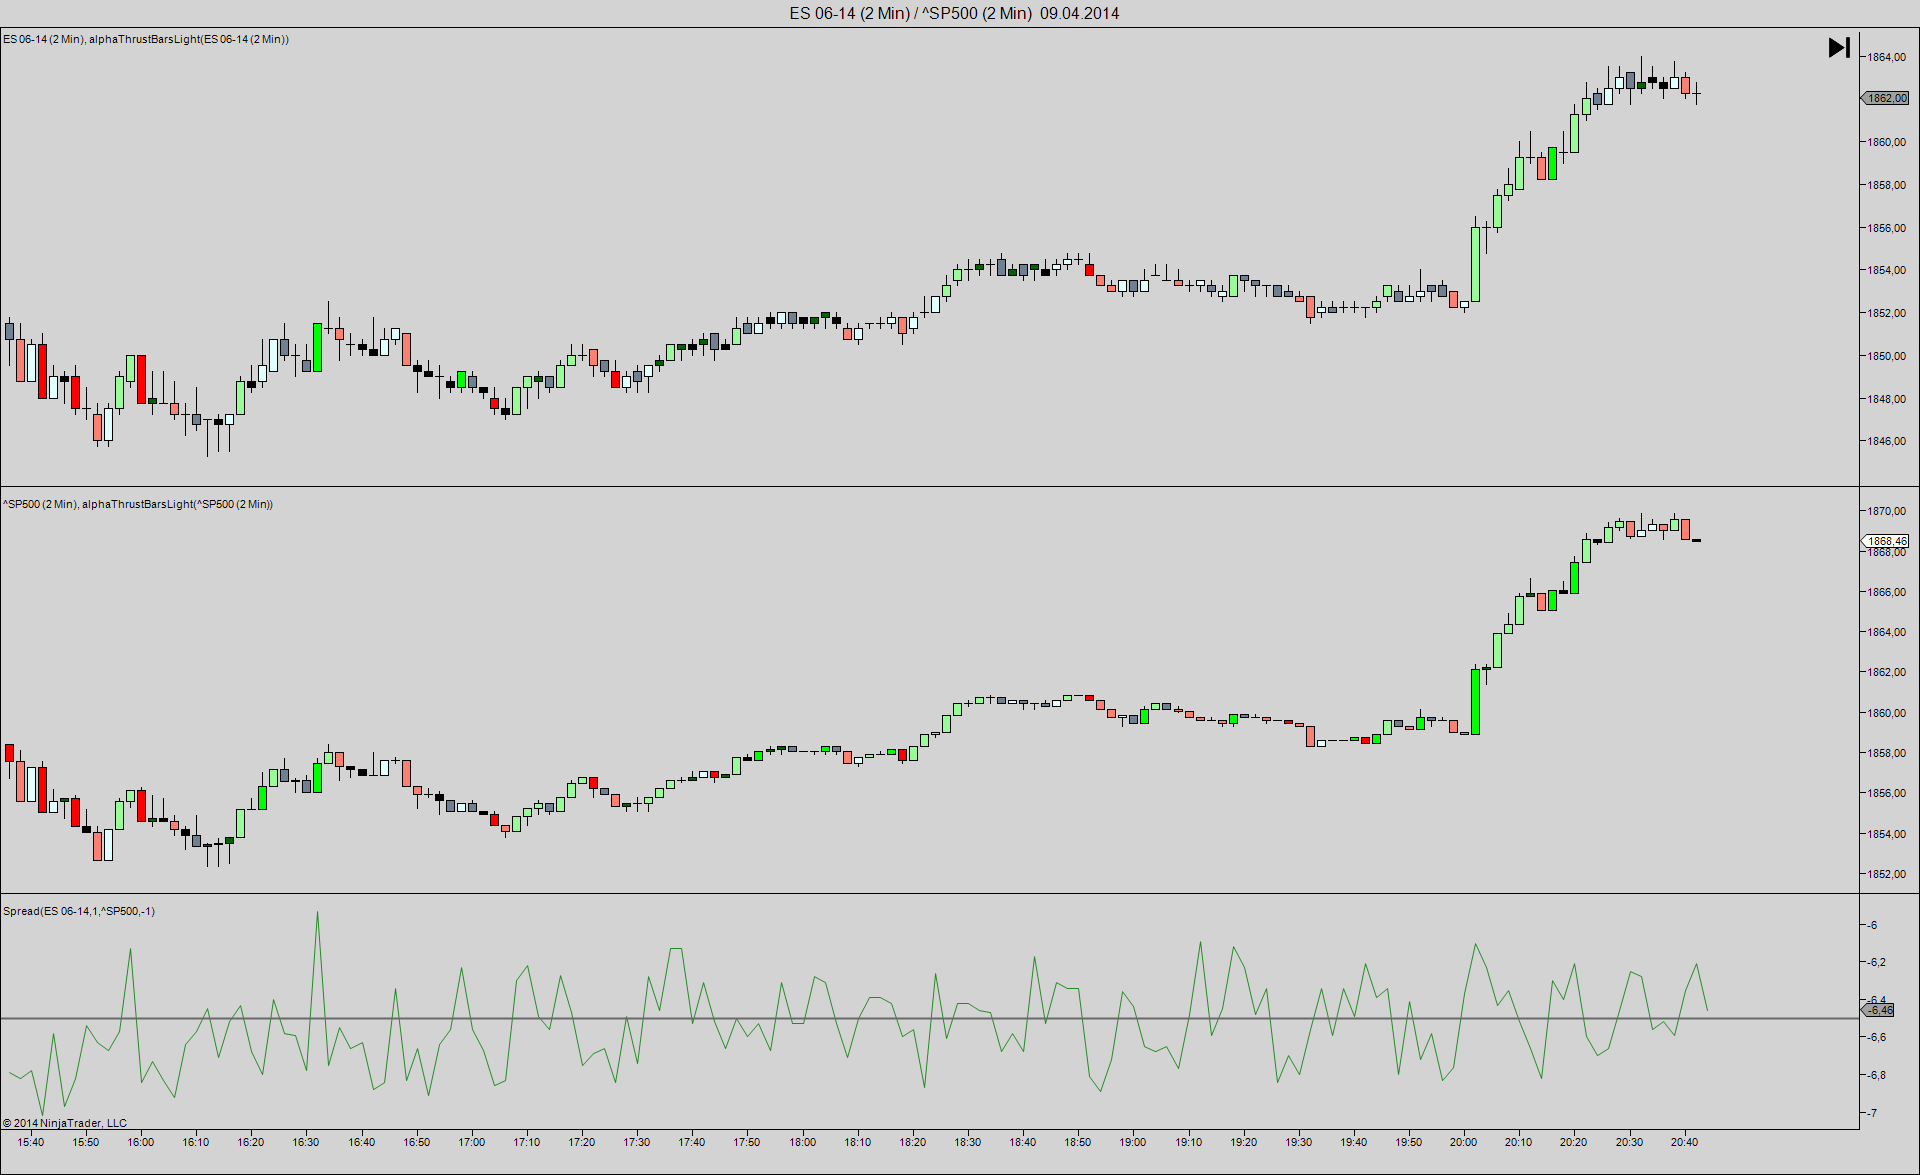This screenshot has width=1920, height=1175.
Task: Click the 19:00 time axis label
Action: coord(1133,1142)
